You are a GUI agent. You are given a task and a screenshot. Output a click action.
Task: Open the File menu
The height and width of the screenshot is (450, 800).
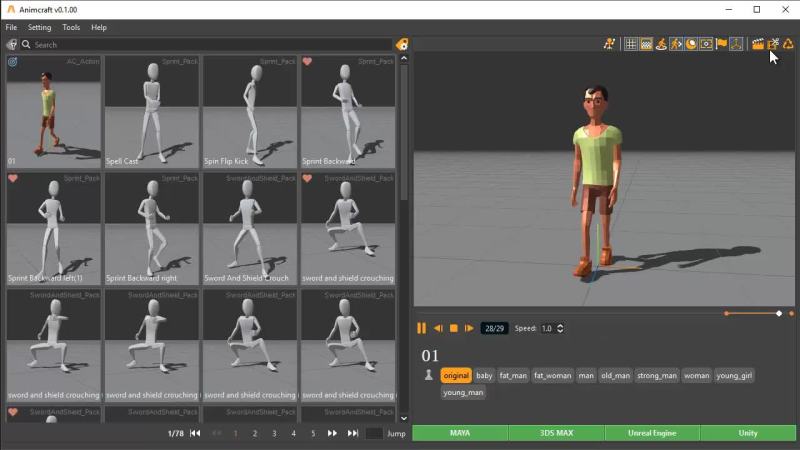click(x=11, y=28)
